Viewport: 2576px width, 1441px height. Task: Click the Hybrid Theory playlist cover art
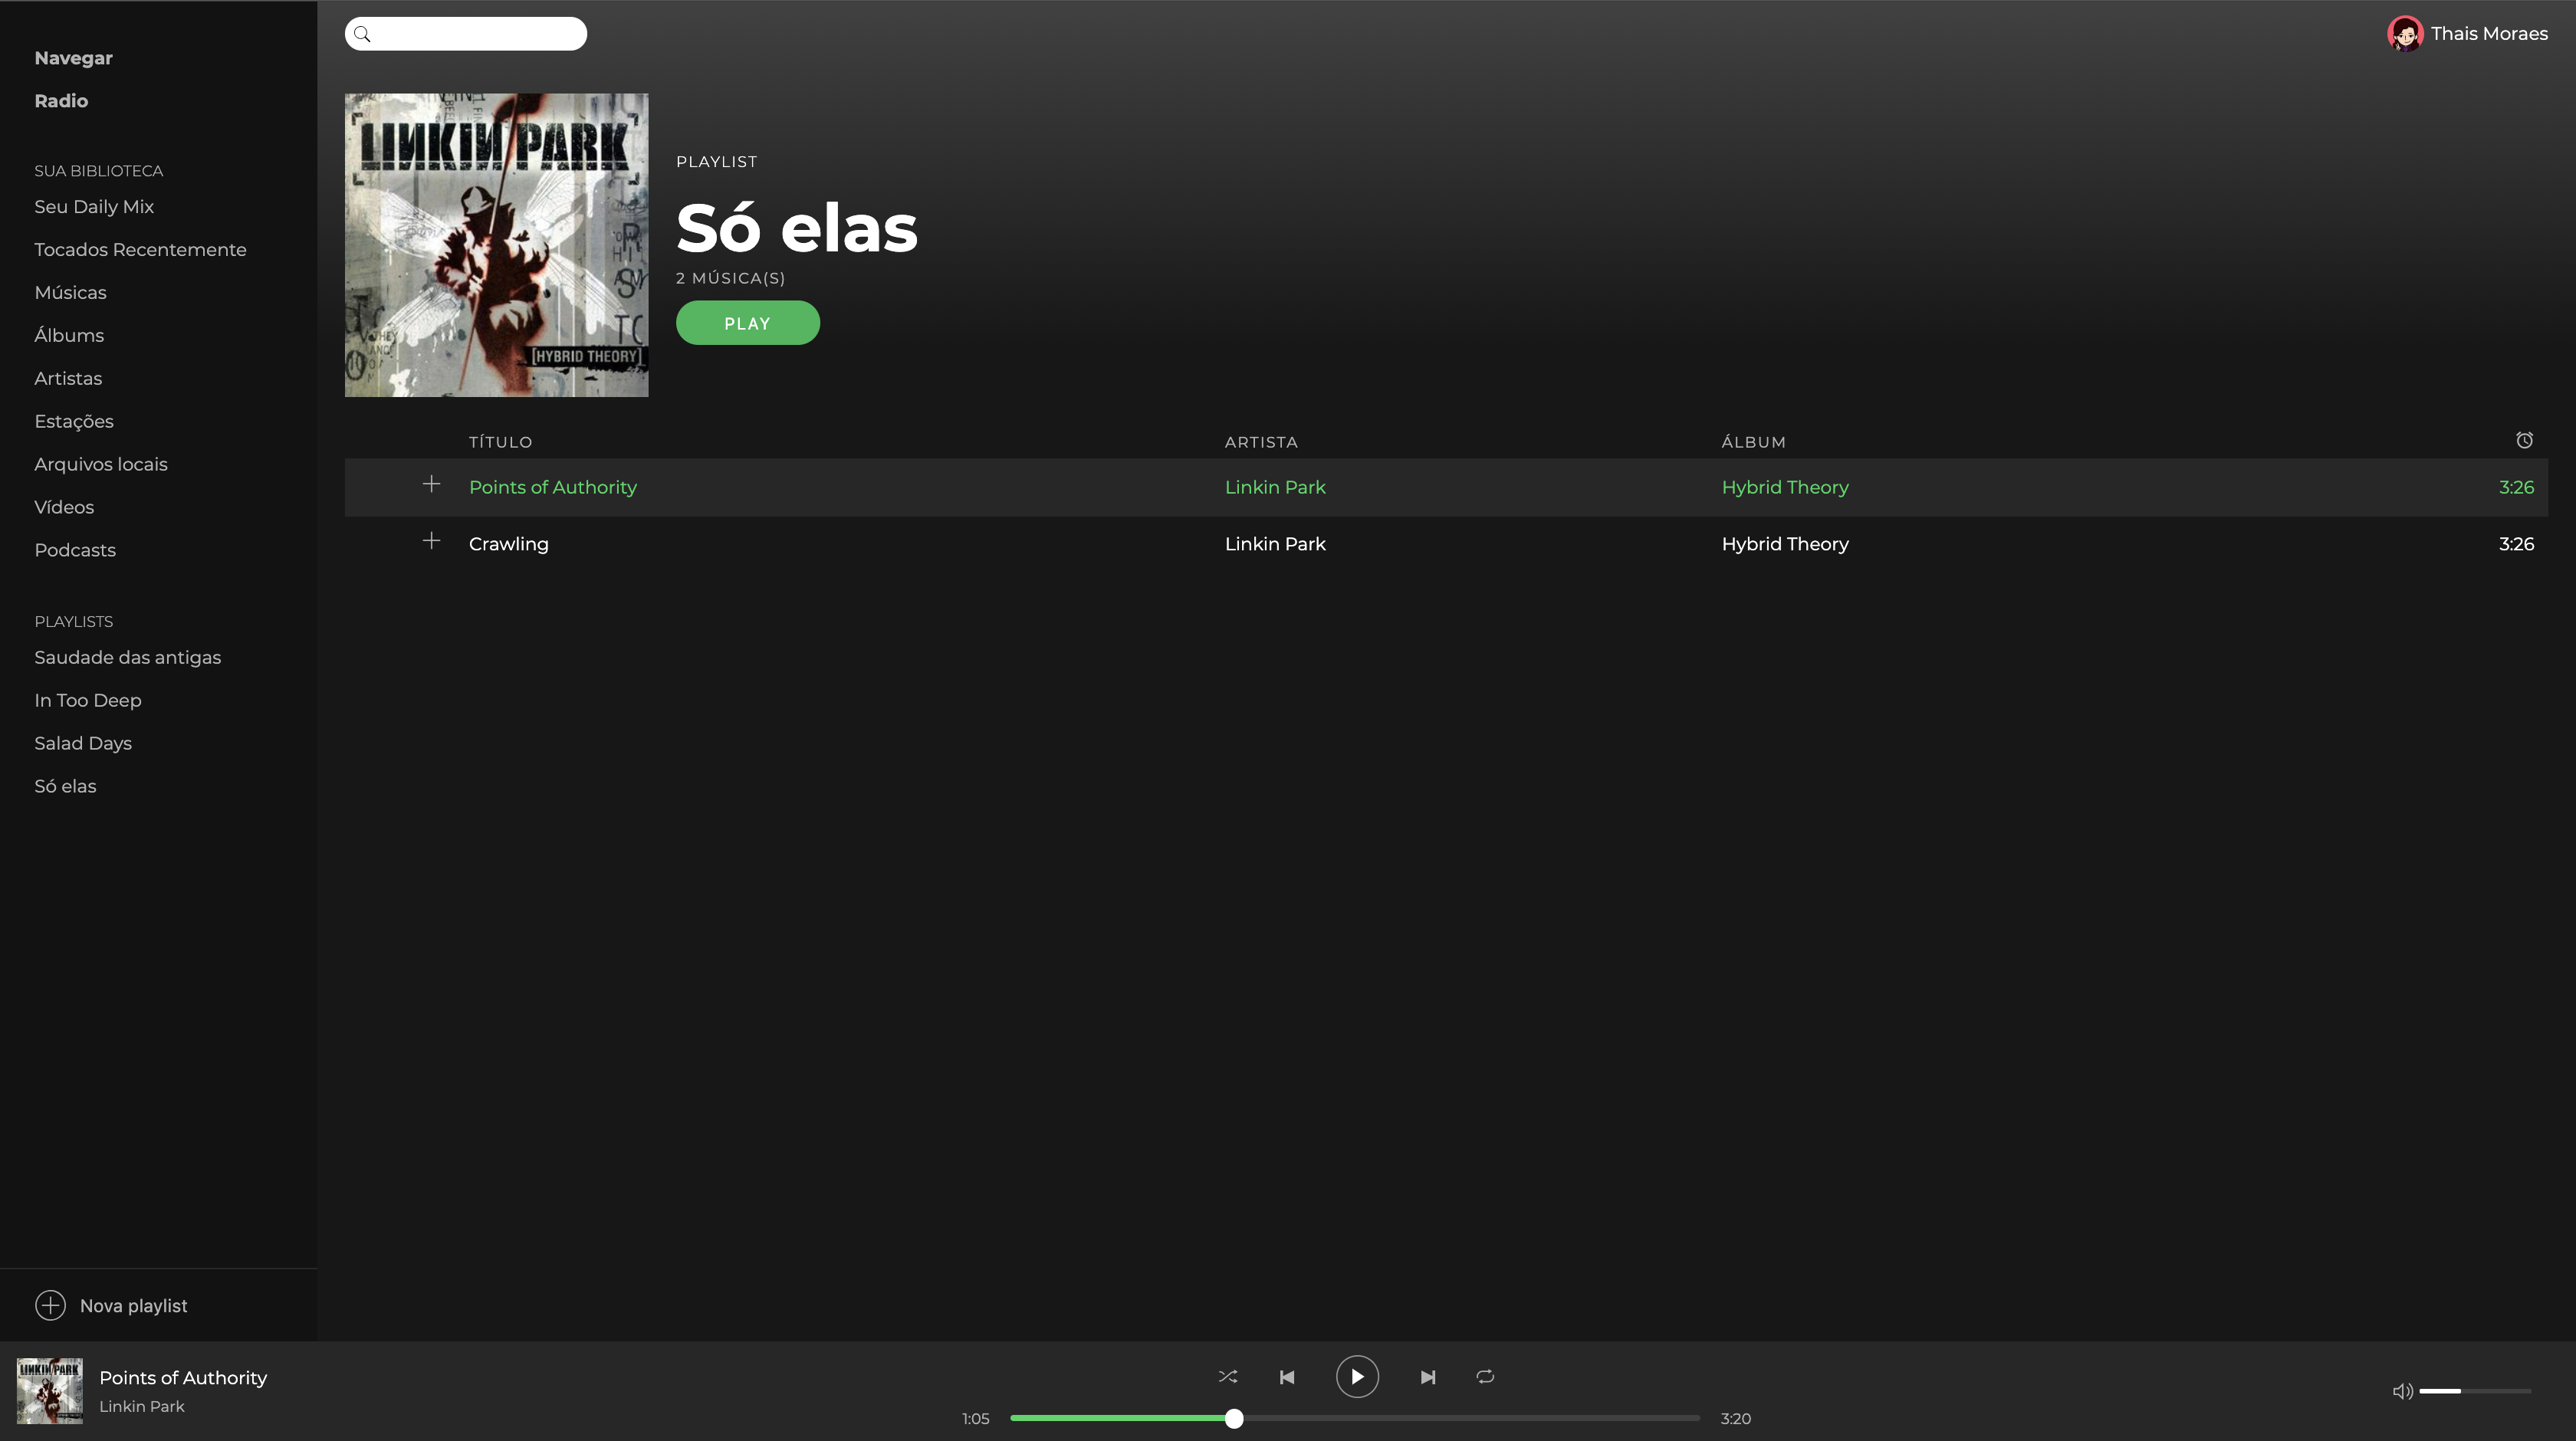496,245
